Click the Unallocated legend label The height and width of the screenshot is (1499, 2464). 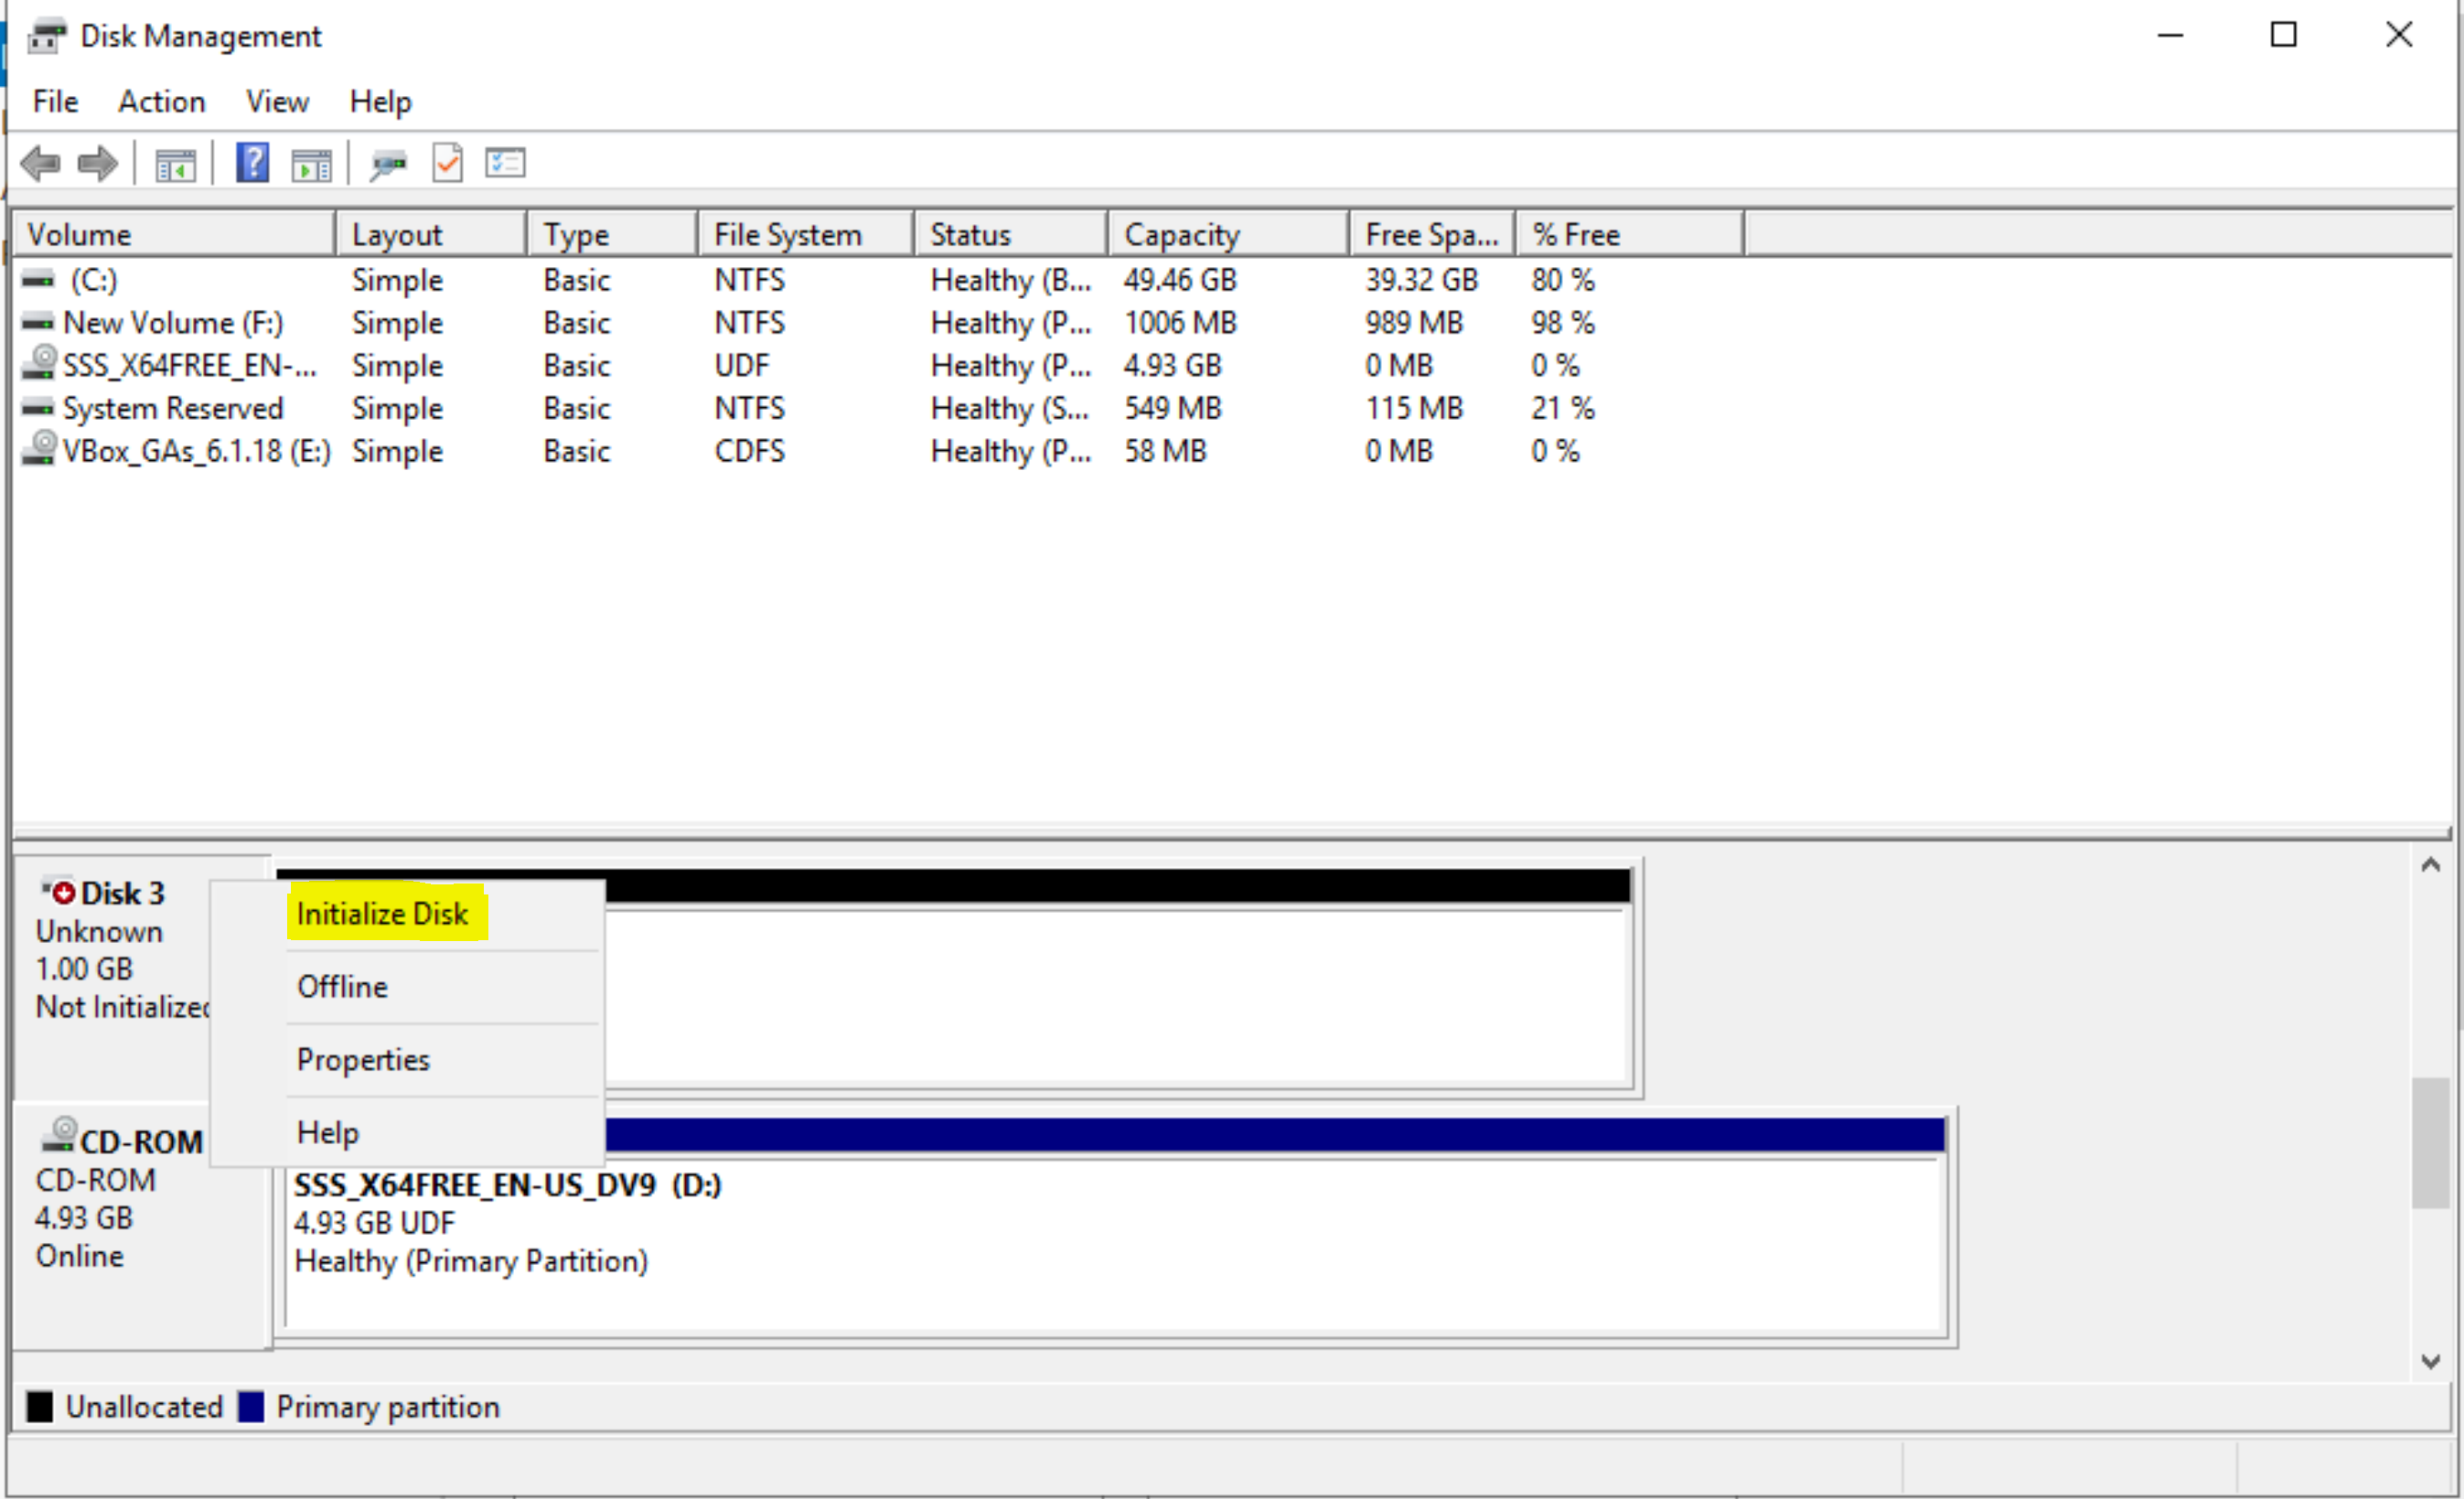[144, 1407]
